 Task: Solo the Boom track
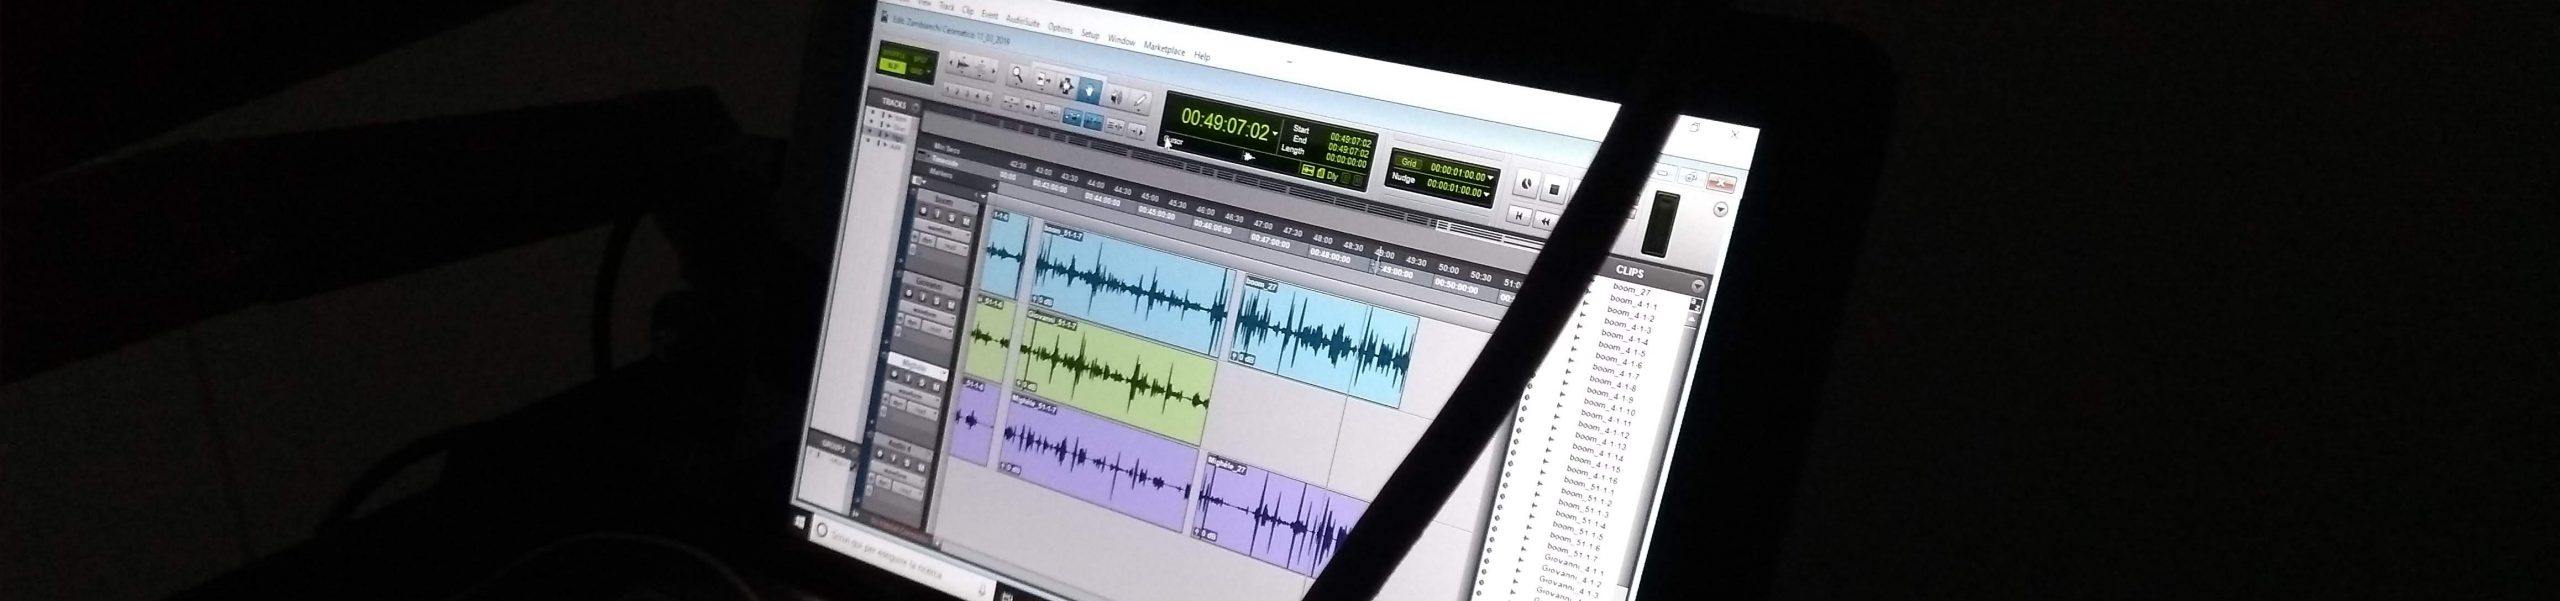click(952, 219)
